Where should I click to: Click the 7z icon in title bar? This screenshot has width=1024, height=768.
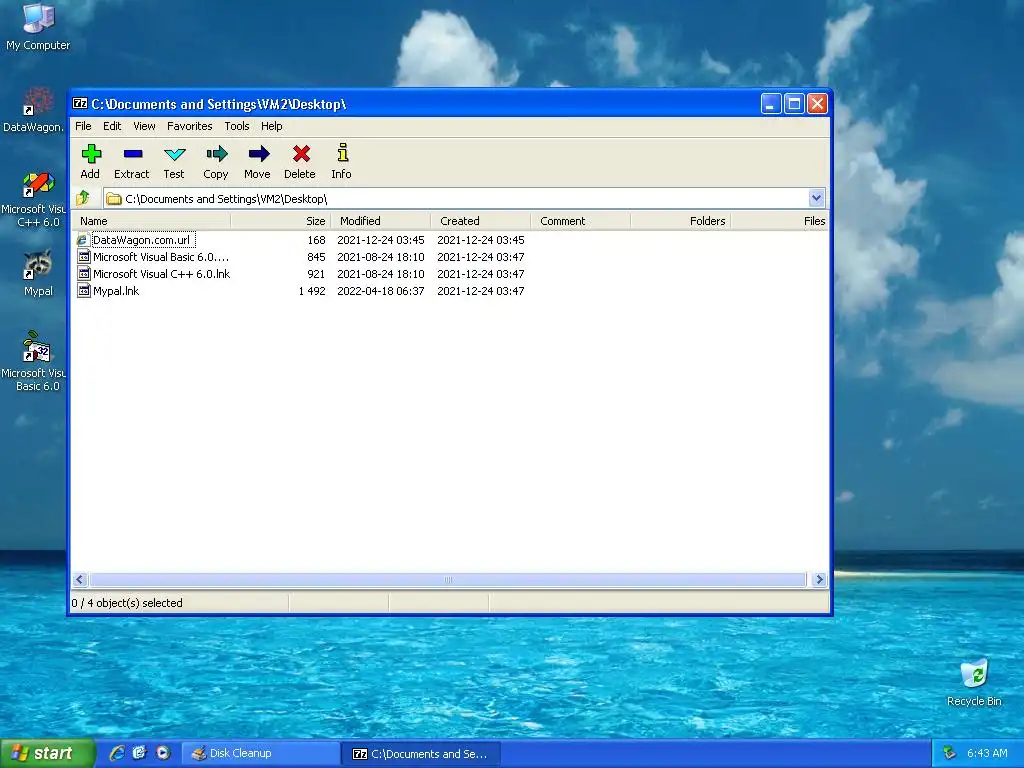[x=80, y=103]
